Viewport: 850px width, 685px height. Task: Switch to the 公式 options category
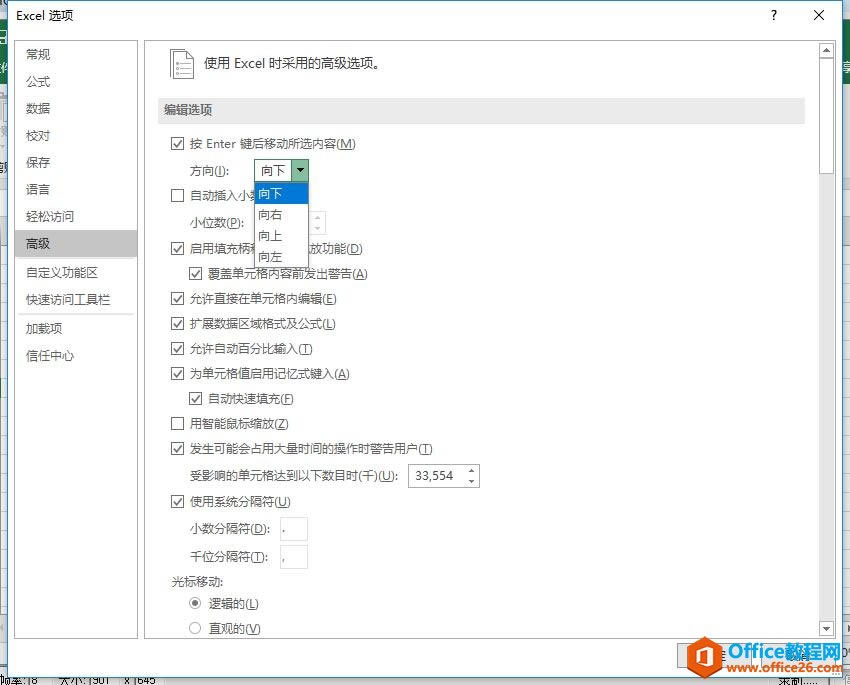point(37,81)
